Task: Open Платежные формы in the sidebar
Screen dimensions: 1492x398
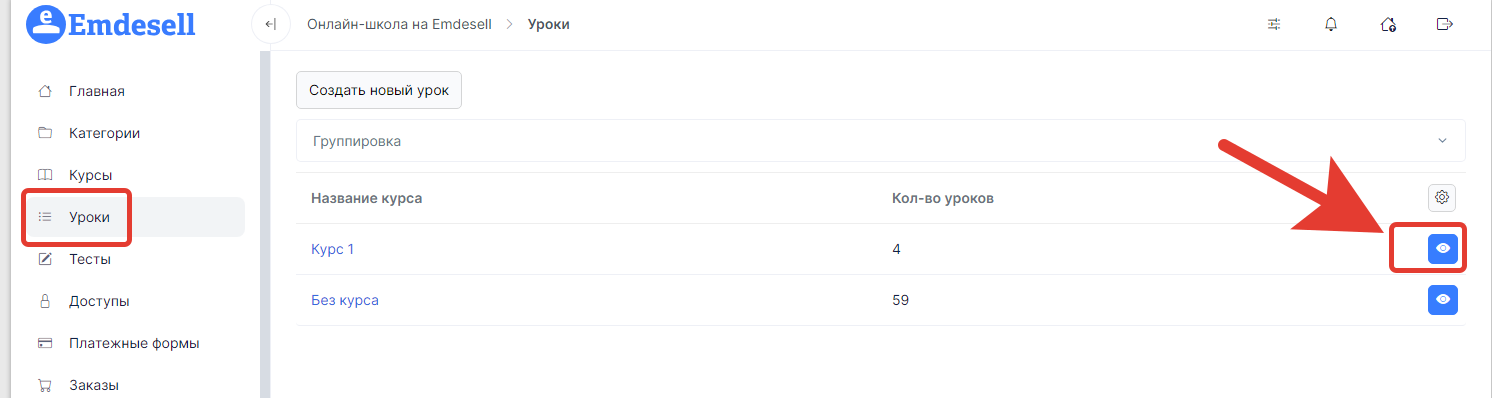Action: point(136,343)
